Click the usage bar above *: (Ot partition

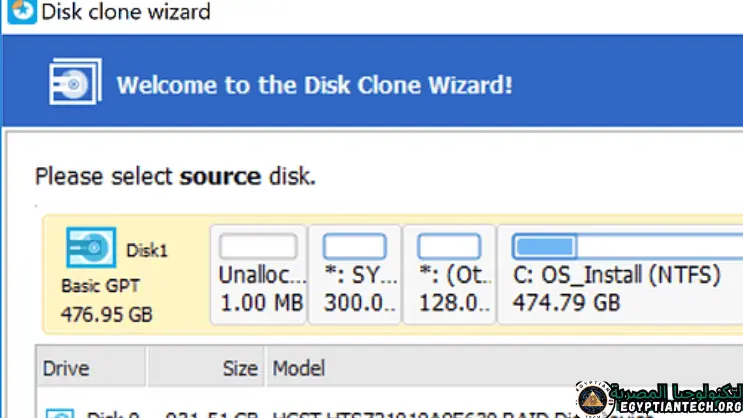[449, 246]
